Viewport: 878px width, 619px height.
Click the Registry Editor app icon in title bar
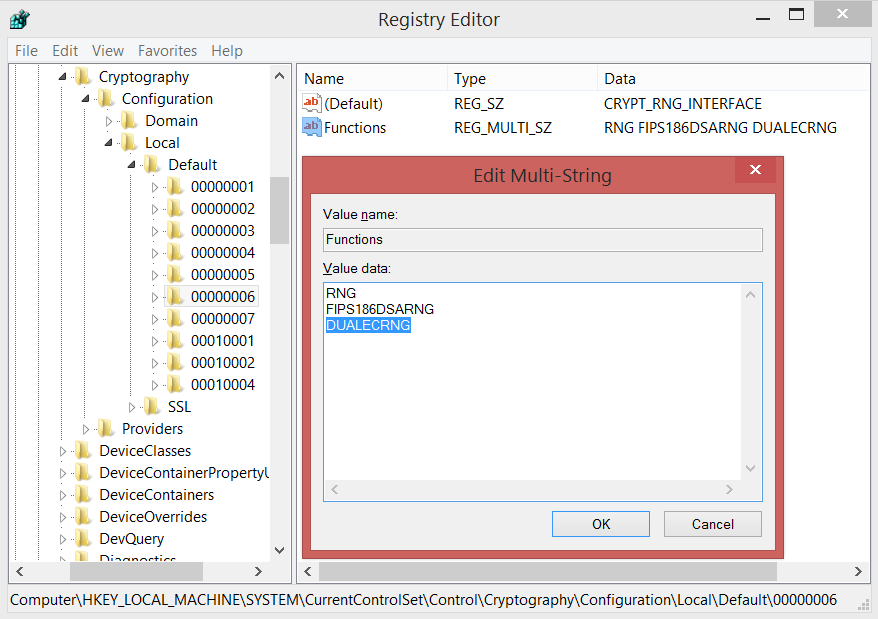(x=19, y=19)
